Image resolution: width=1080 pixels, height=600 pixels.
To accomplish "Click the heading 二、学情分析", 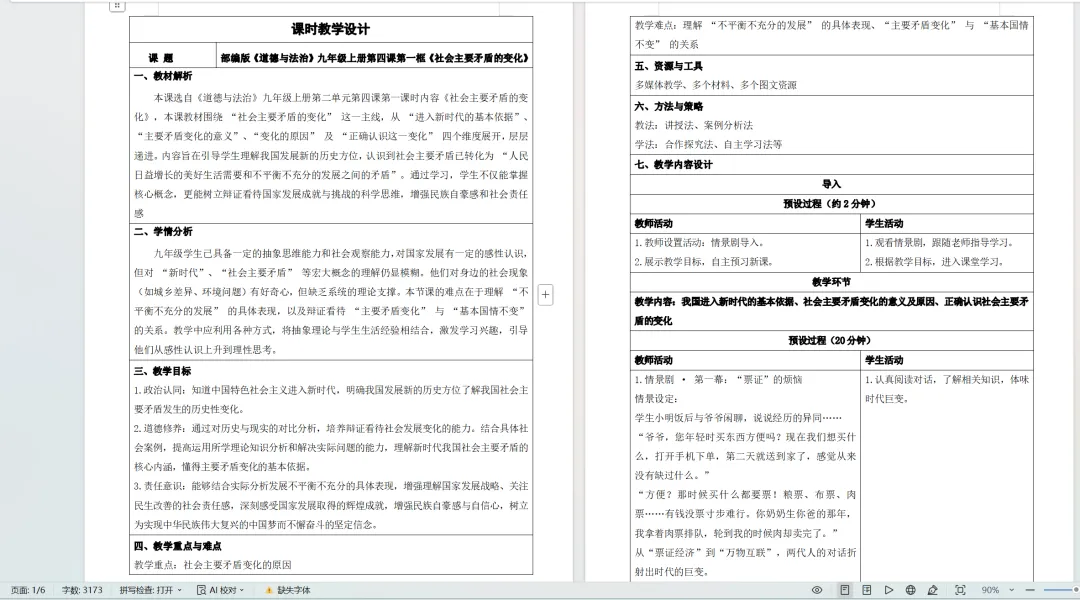I will click(x=163, y=231).
